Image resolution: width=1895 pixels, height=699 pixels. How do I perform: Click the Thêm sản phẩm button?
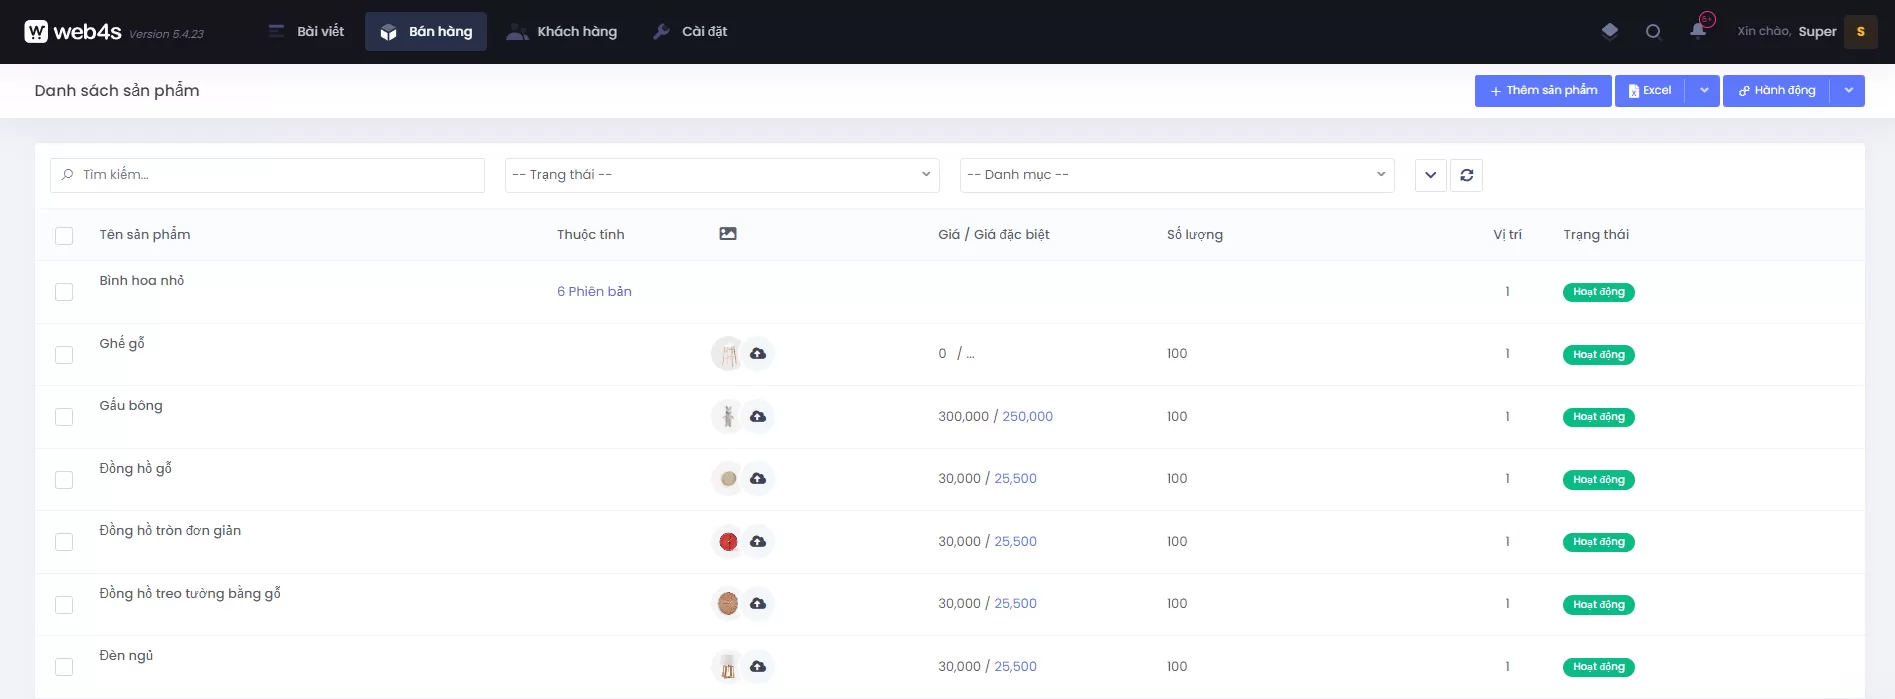1542,91
